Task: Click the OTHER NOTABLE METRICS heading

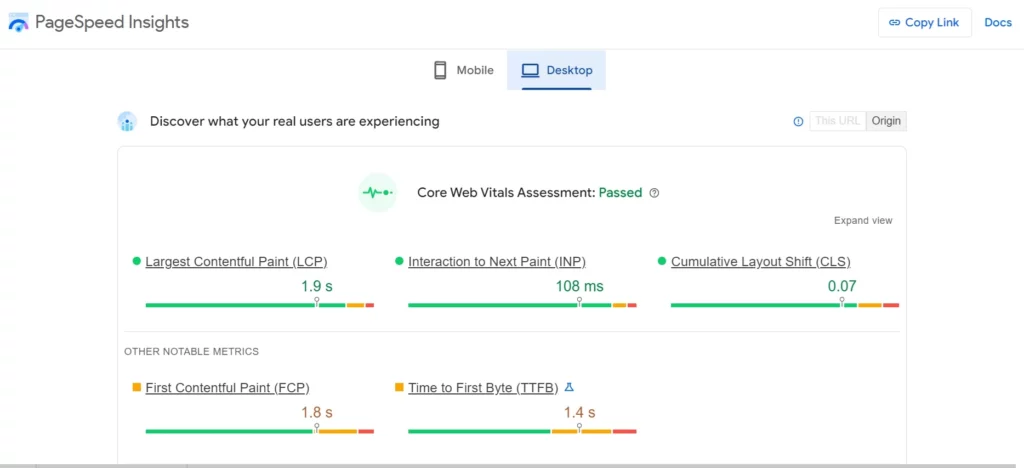Action: [191, 352]
